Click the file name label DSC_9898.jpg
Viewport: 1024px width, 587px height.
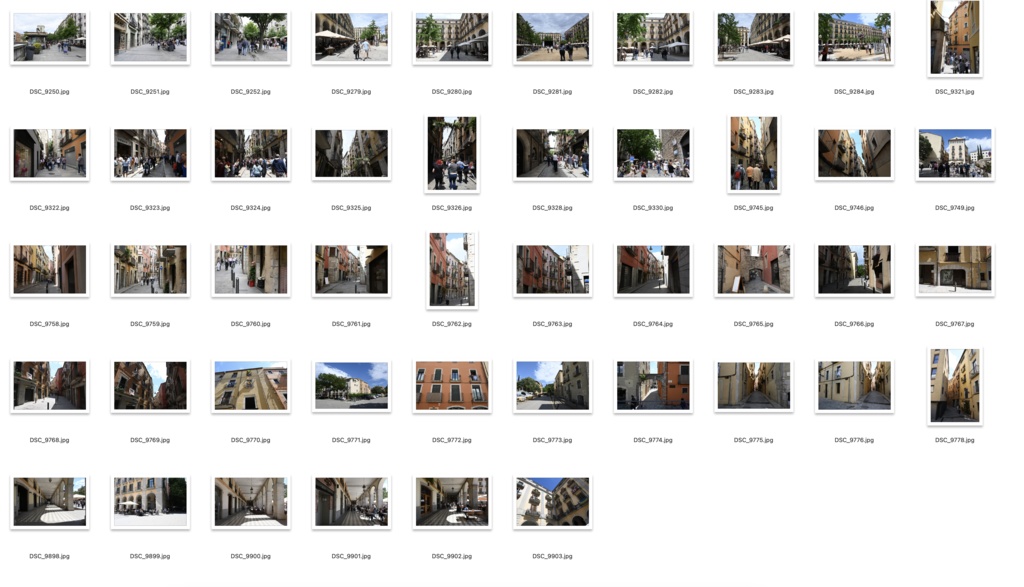[x=50, y=557]
